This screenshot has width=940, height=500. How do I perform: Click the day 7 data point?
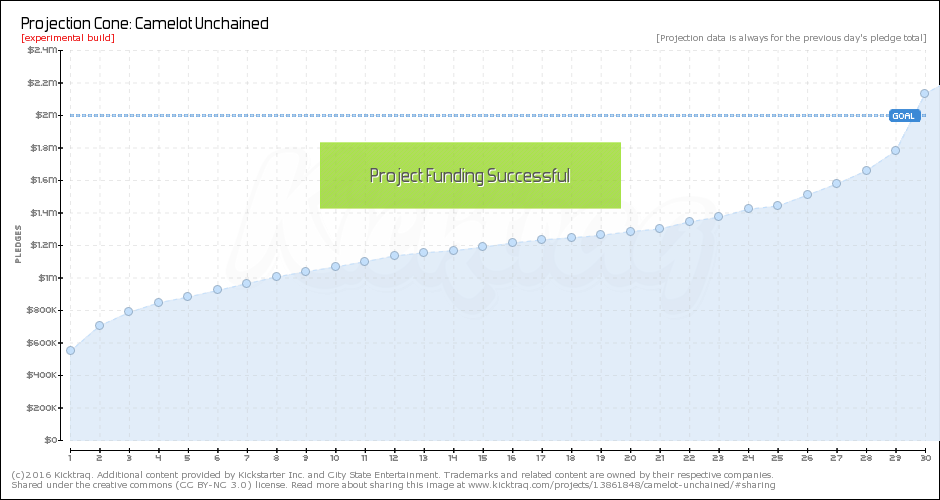246,283
